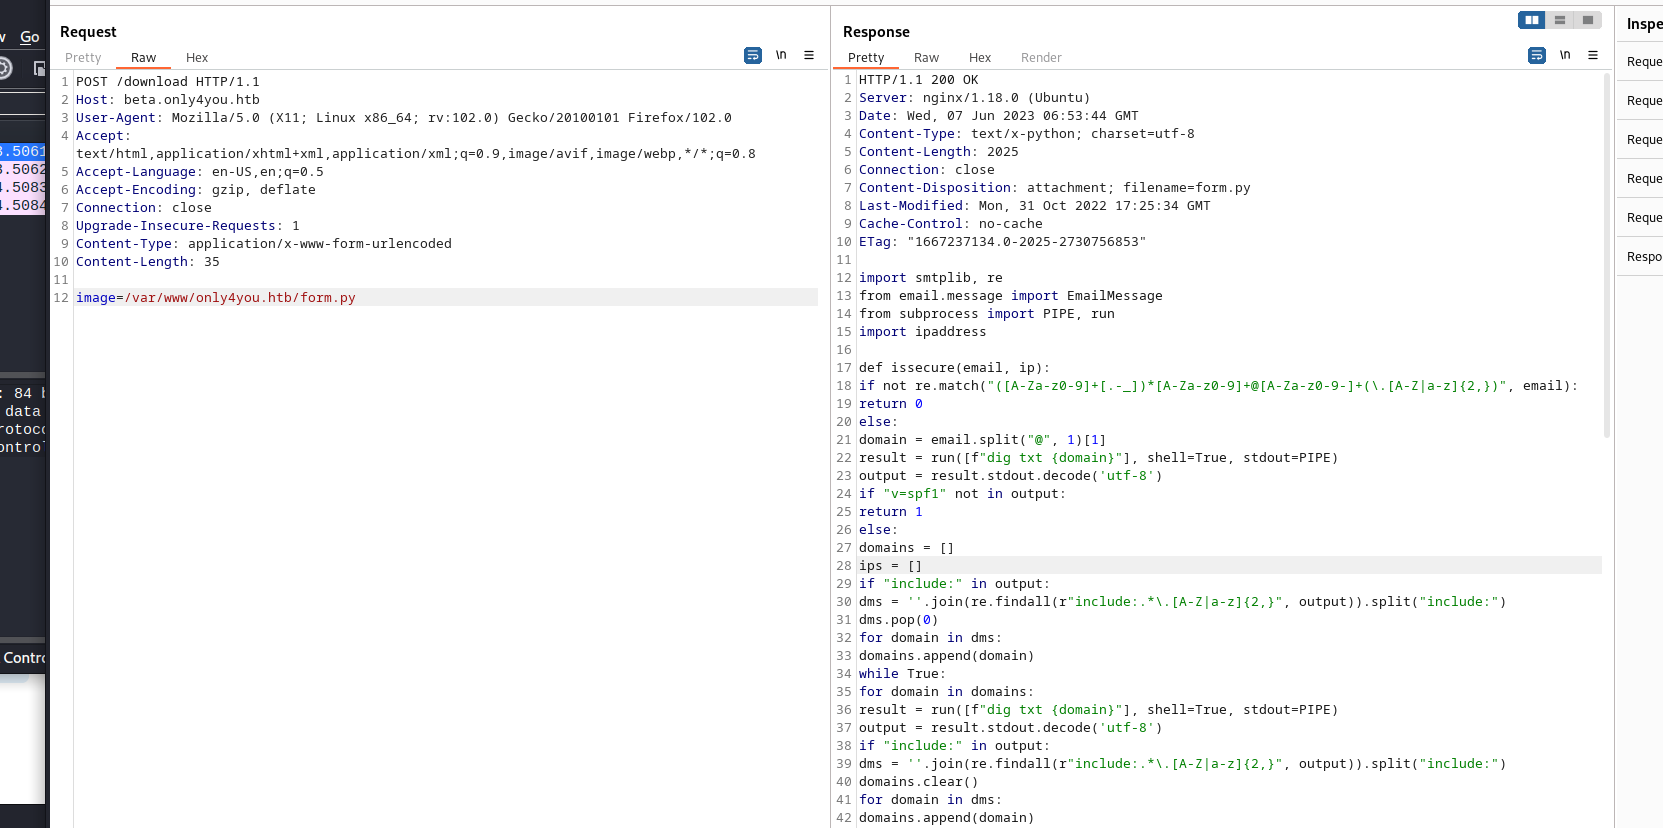1663x828 pixels.
Task: Click the 'Date: Wed, 07 Jun 2023' header
Action: click(998, 116)
